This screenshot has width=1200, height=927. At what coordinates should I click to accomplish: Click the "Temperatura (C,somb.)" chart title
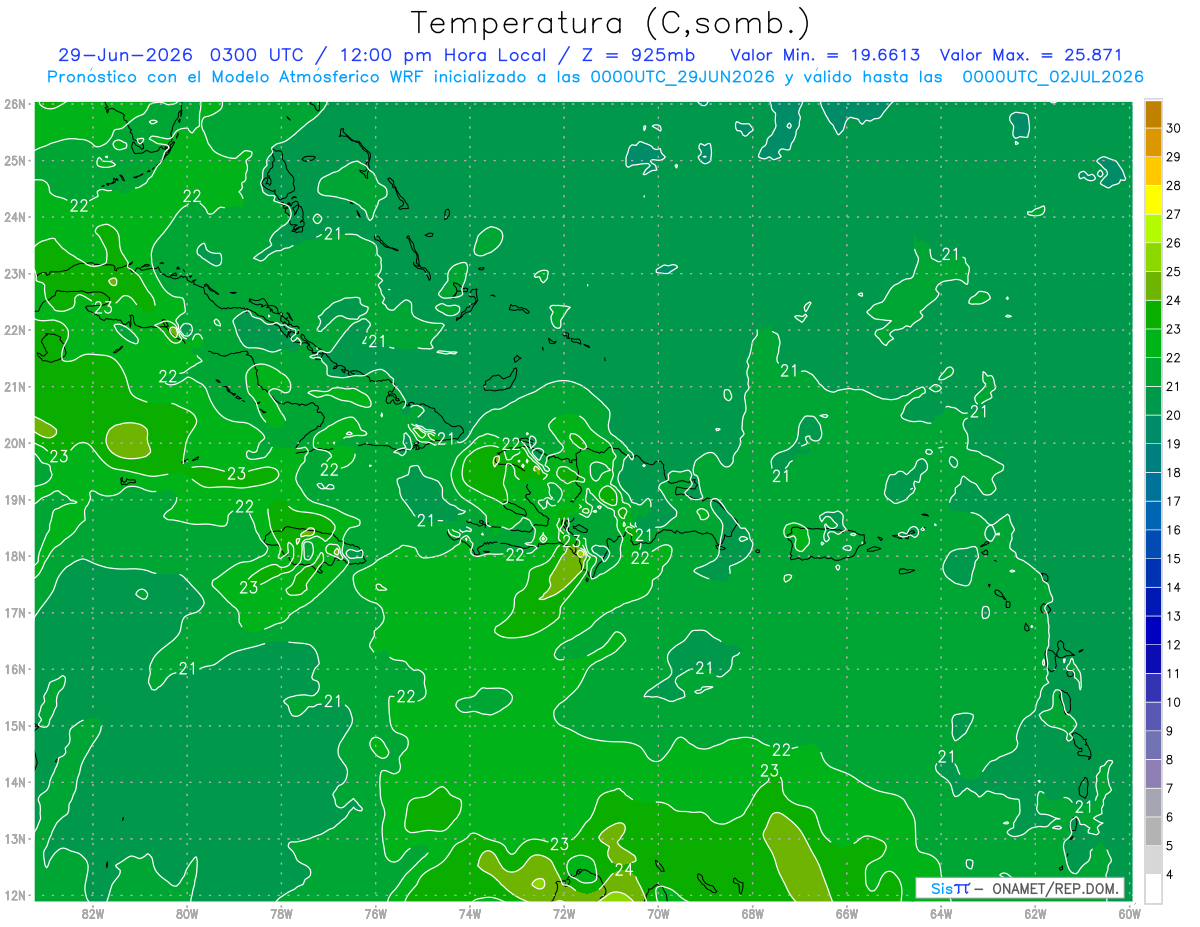tap(611, 23)
